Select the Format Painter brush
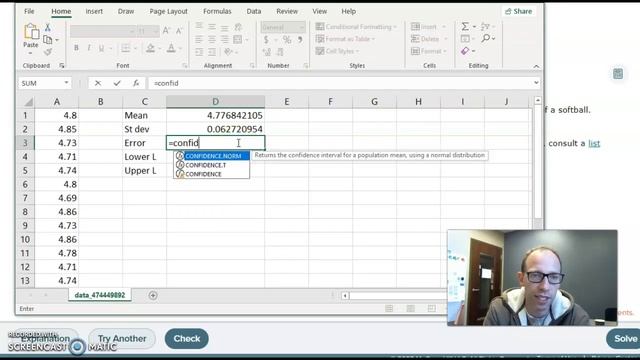 click(48, 52)
